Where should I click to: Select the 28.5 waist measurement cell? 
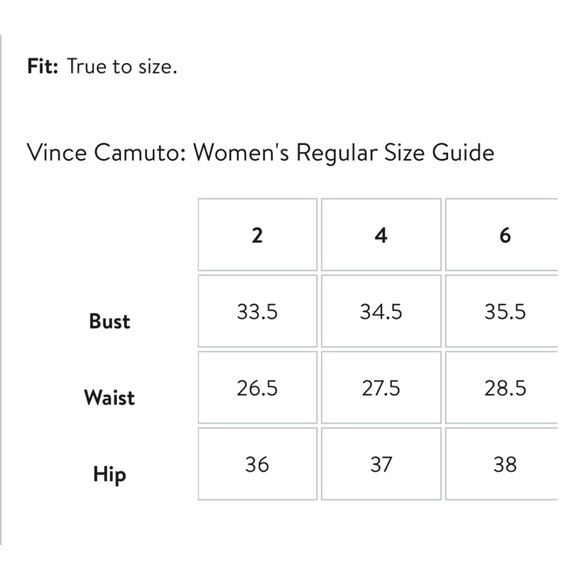tap(502, 388)
